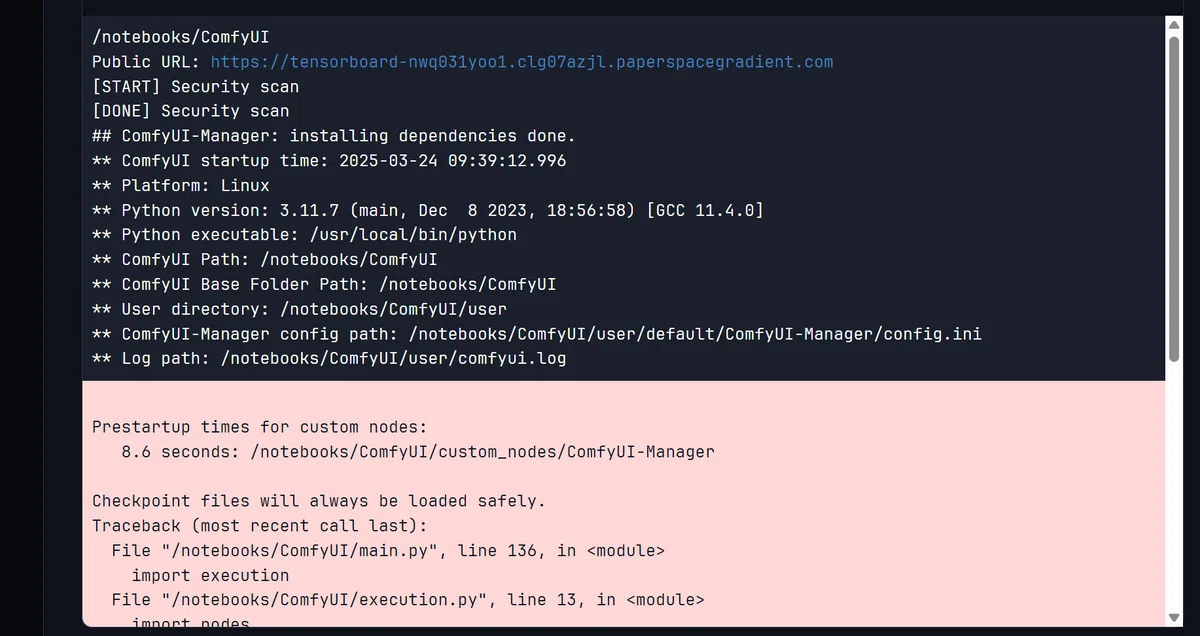1200x636 pixels.
Task: Click the /notebooks/ComfyUI path line at the top
Action: tap(167, 37)
